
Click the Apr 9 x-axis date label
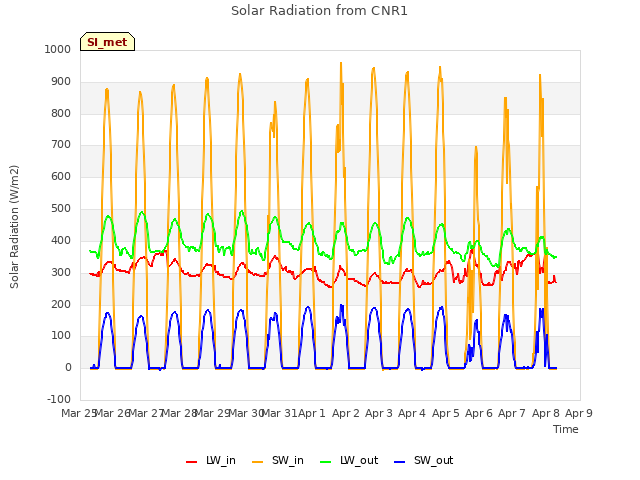[579, 413]
